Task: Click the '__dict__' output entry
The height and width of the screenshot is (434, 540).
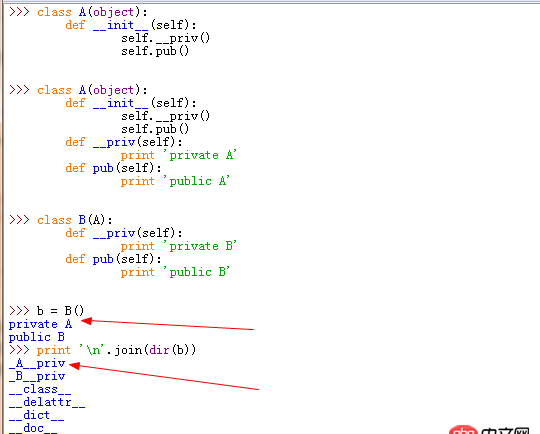Action: coord(37,415)
